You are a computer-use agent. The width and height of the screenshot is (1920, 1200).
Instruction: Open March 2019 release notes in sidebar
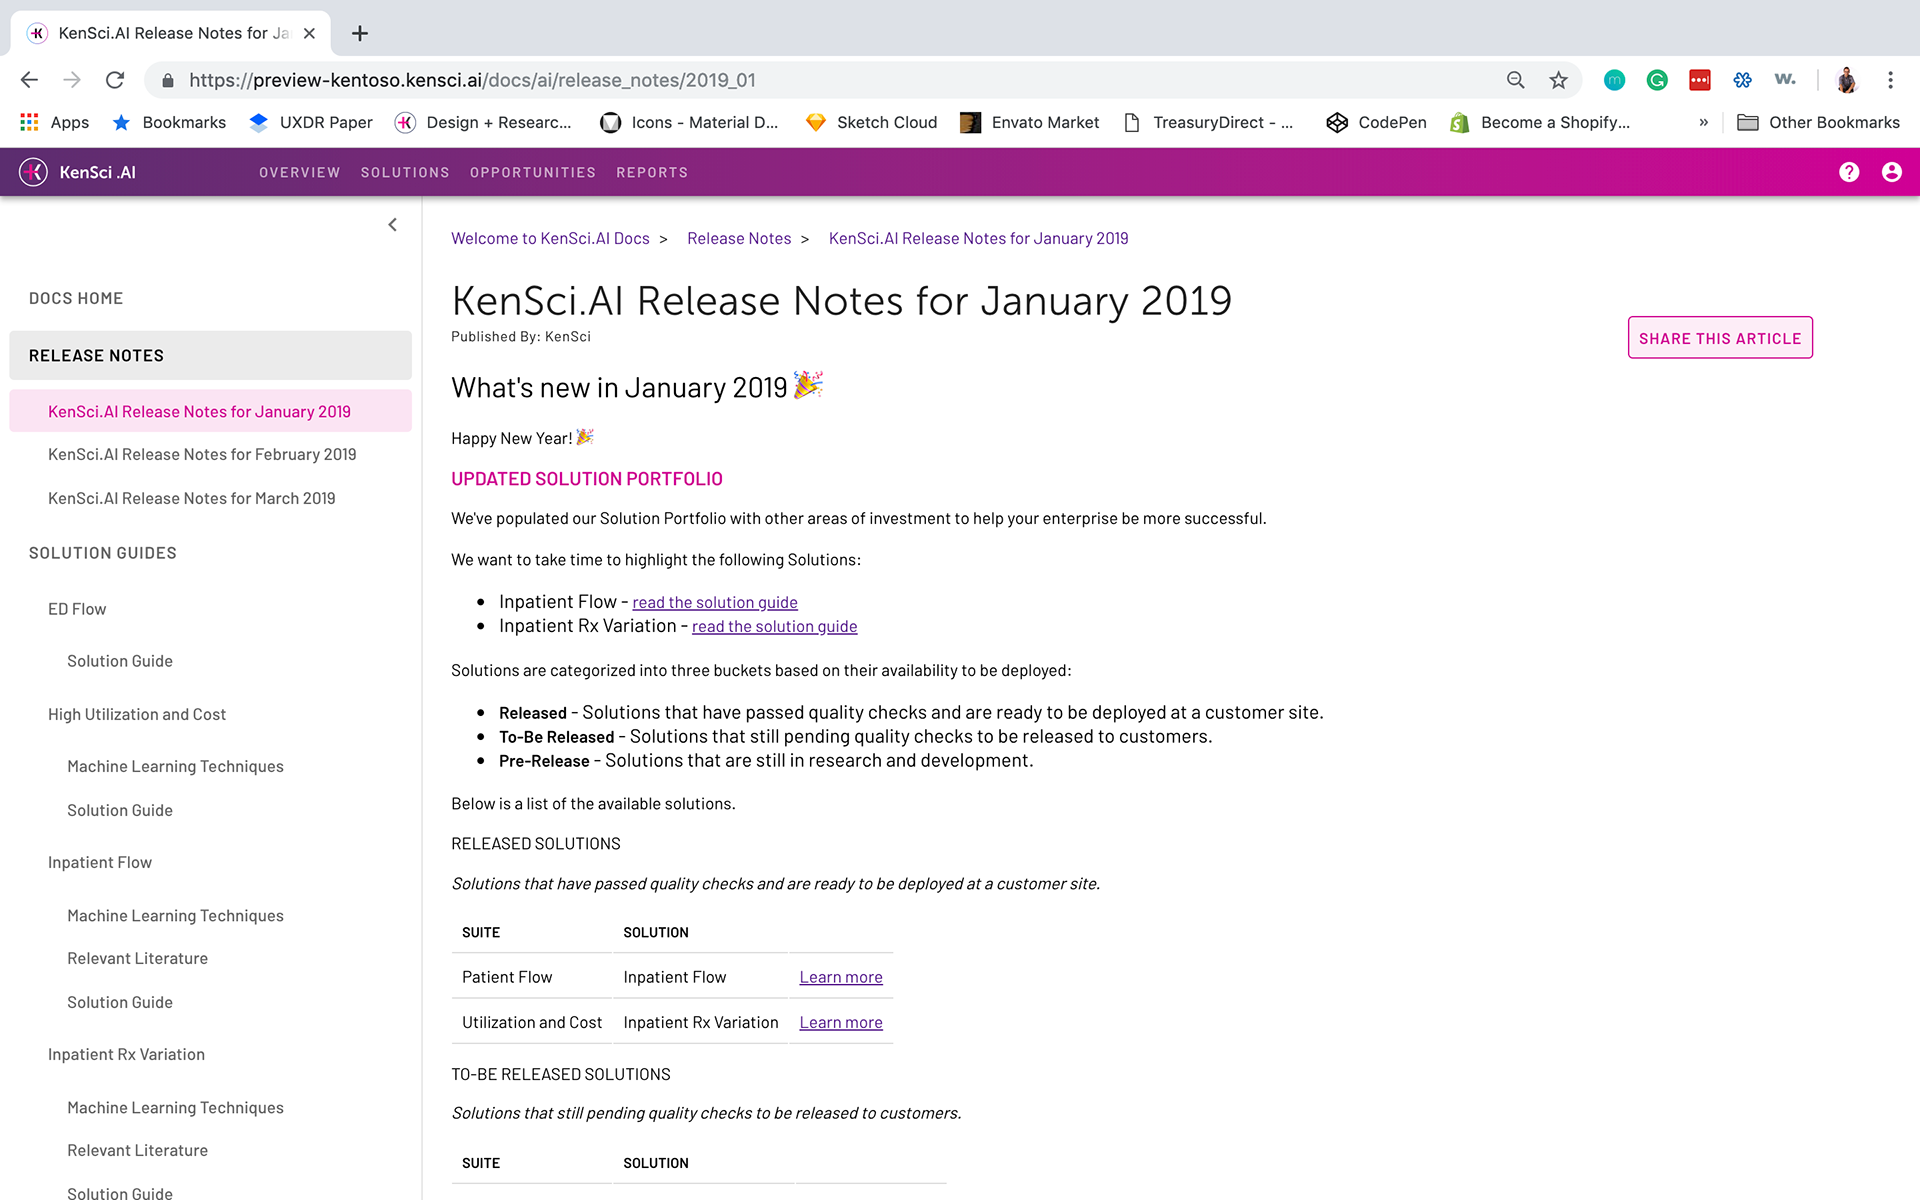coord(192,498)
